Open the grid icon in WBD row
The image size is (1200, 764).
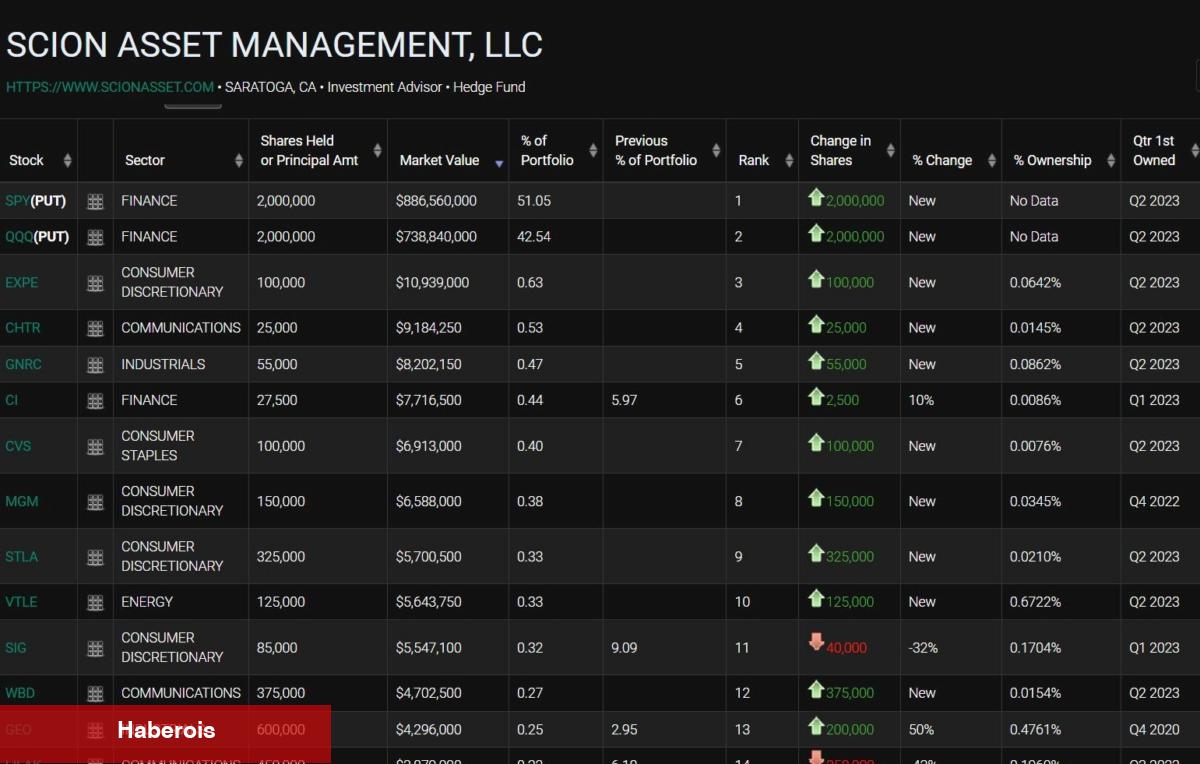pyautogui.click(x=95, y=693)
